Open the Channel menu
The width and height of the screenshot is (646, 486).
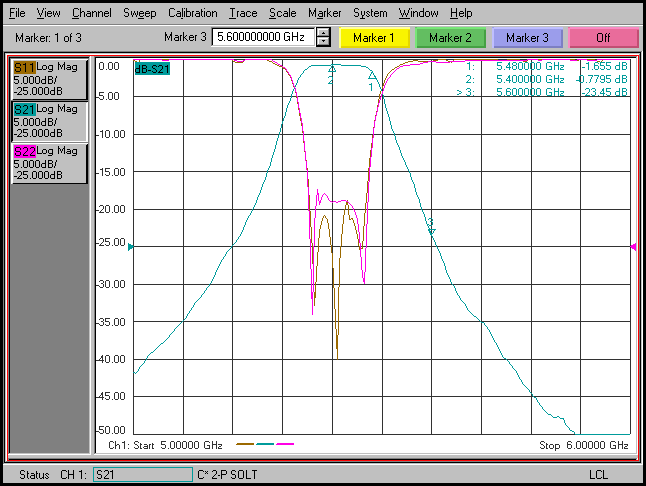click(x=91, y=13)
